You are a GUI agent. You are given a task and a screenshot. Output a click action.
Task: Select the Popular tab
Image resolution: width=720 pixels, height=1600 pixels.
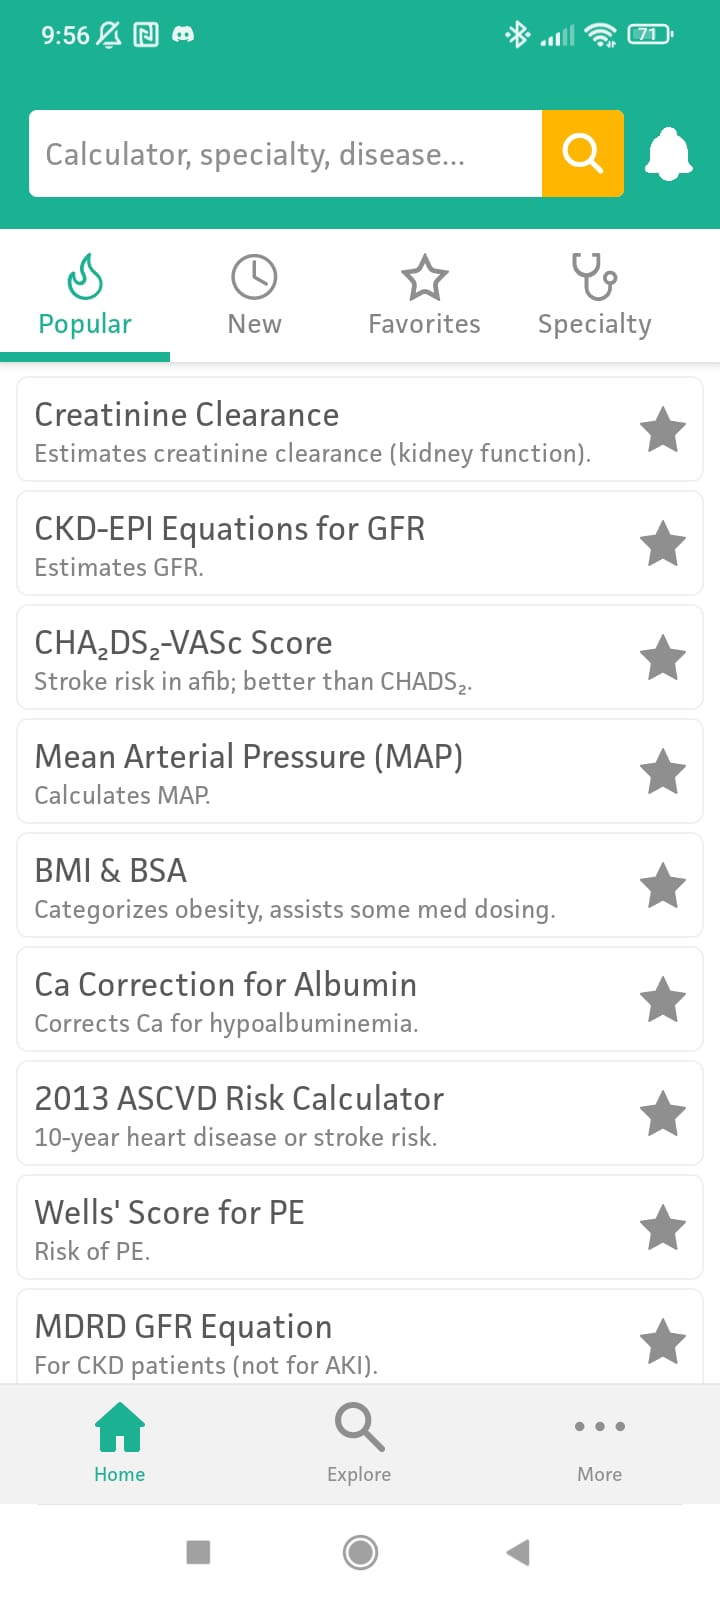pyautogui.click(x=85, y=296)
